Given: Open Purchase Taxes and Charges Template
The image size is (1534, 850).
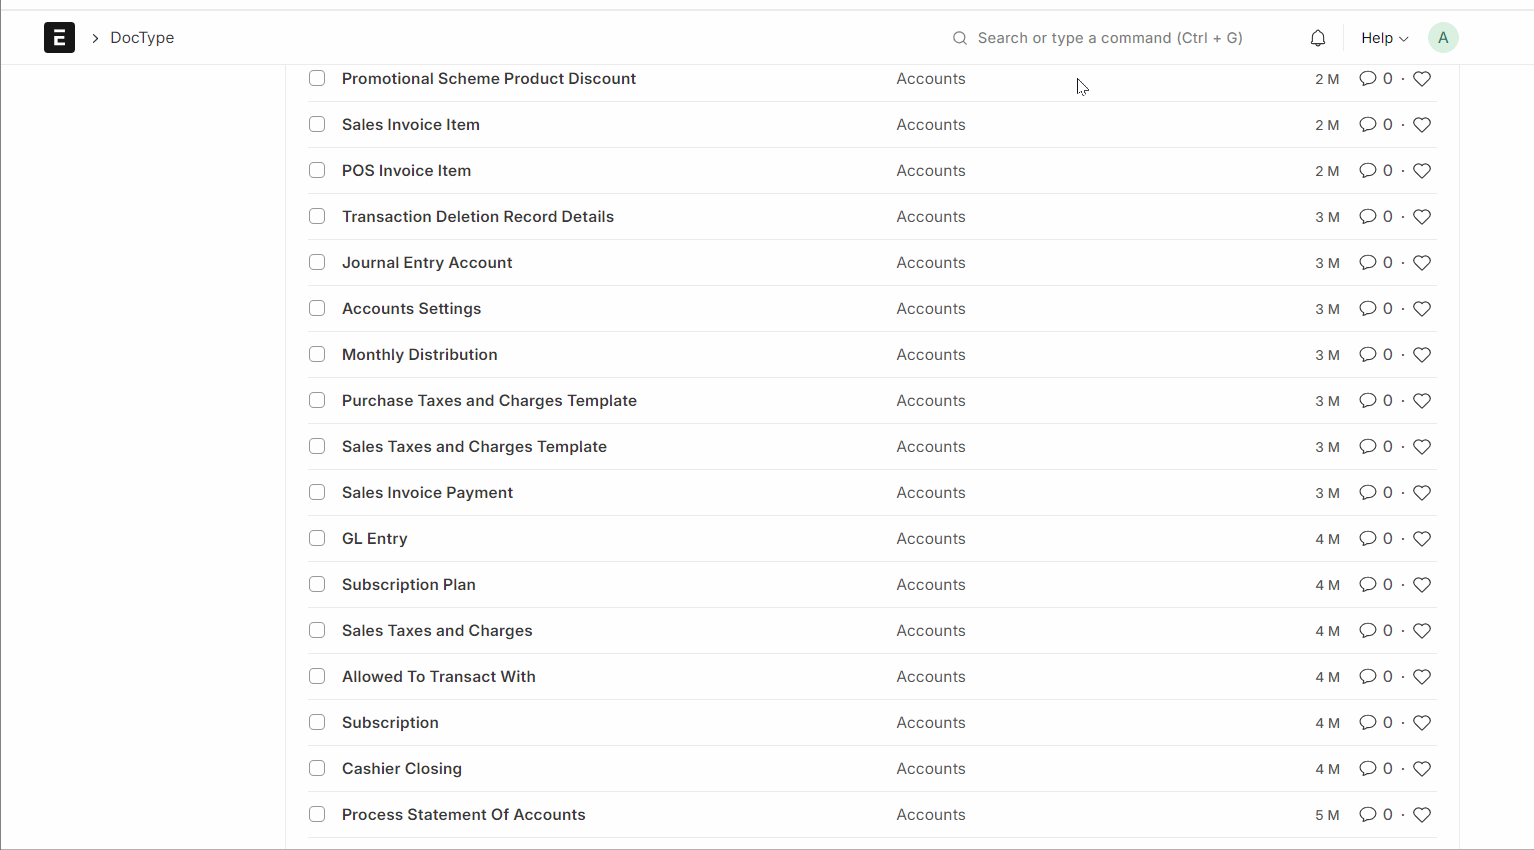Looking at the screenshot, I should [489, 401].
